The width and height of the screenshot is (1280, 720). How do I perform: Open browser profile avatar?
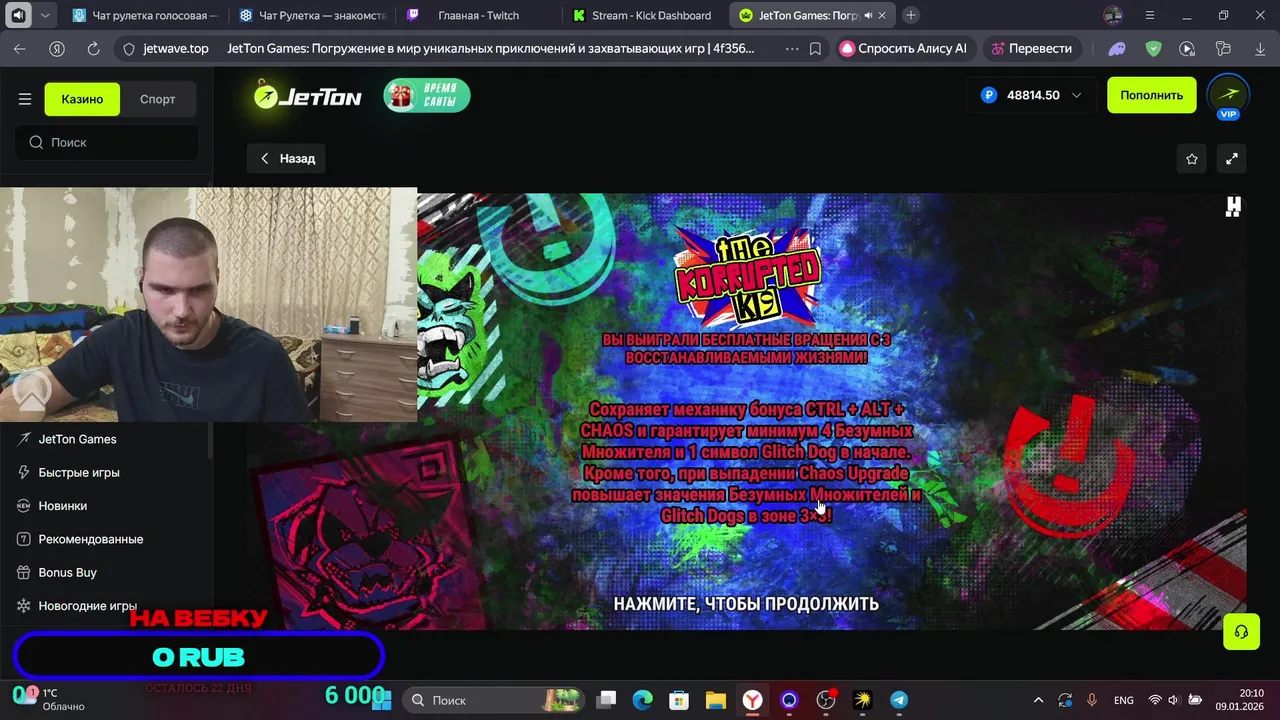click(1113, 15)
